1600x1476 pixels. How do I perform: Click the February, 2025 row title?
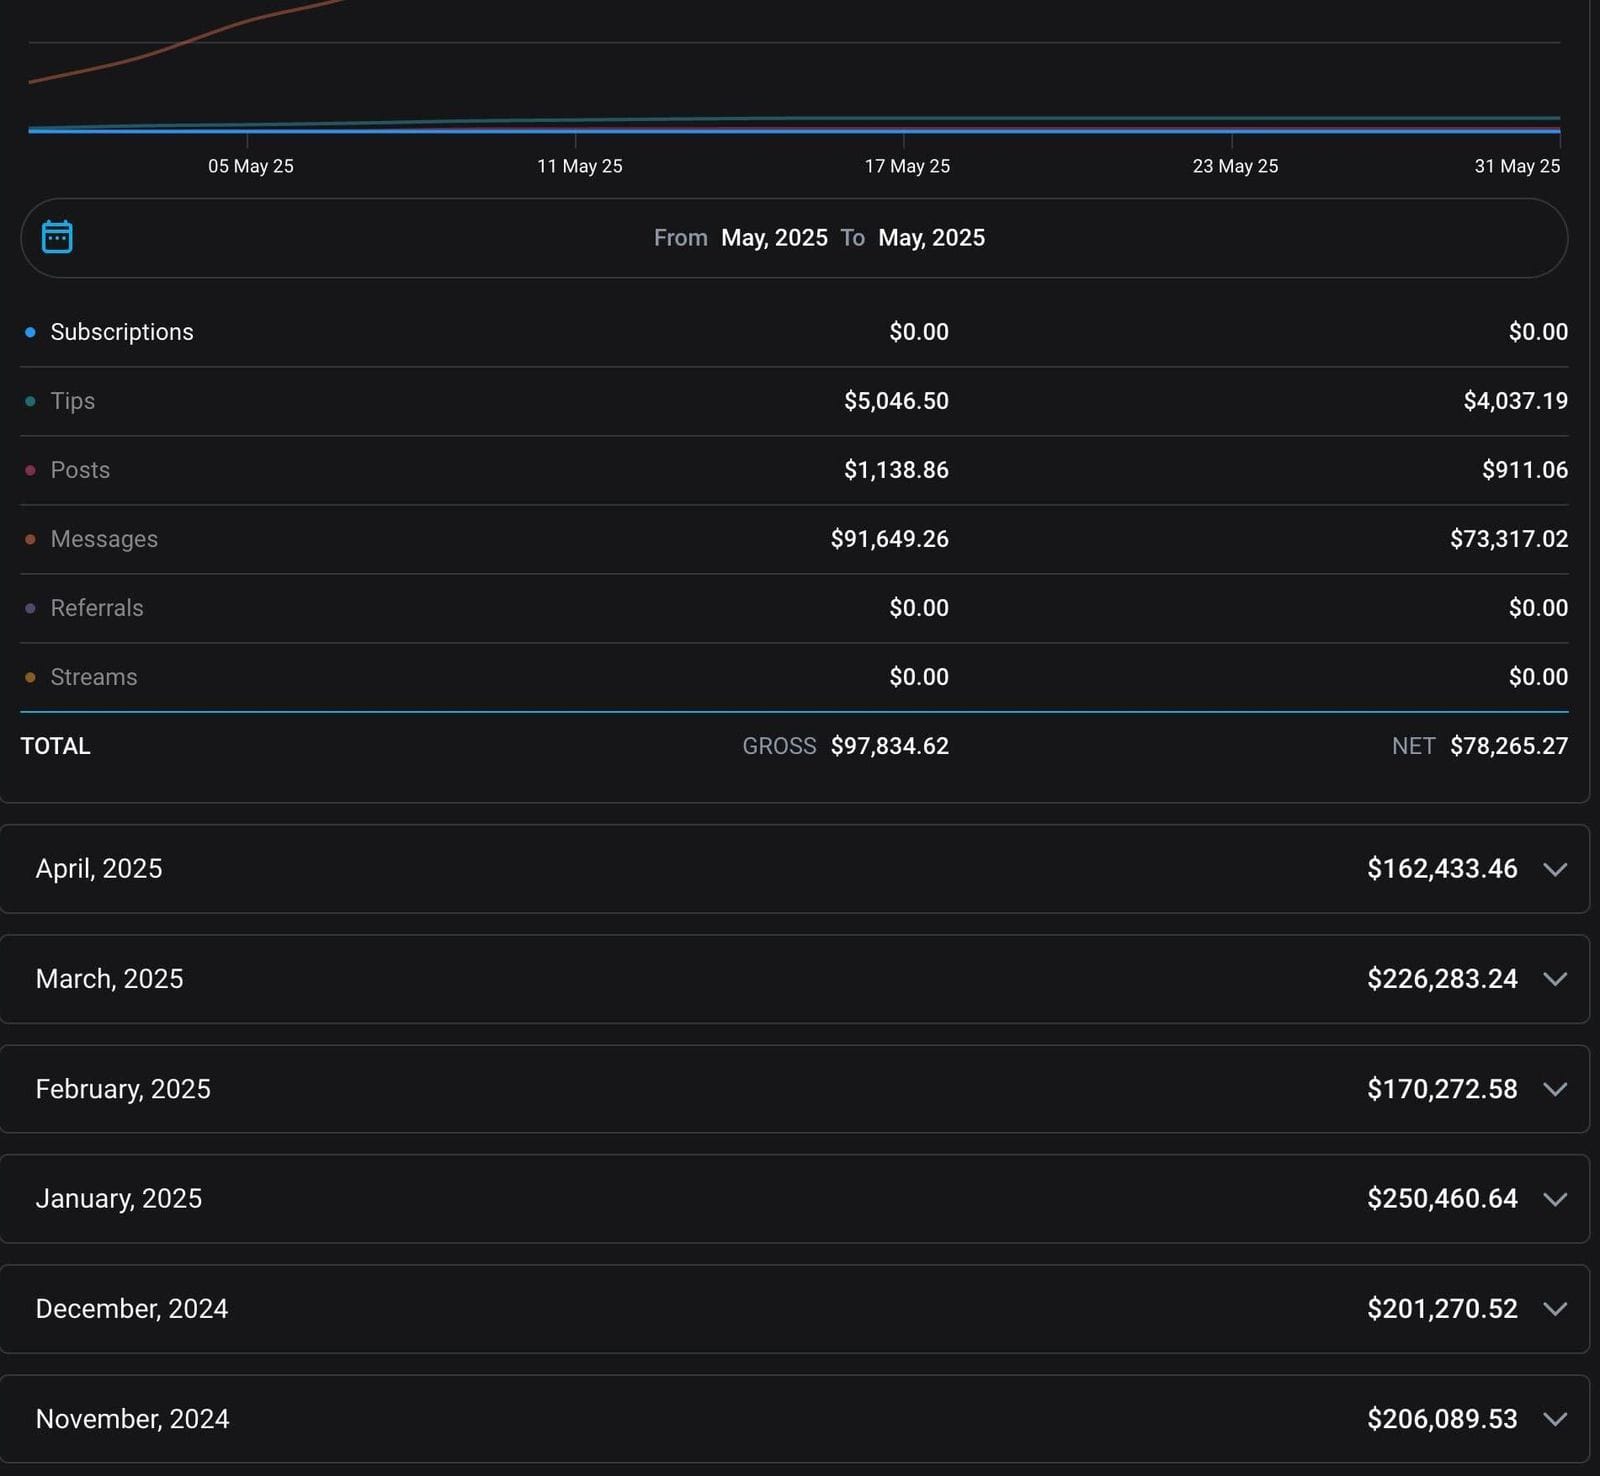(123, 1089)
